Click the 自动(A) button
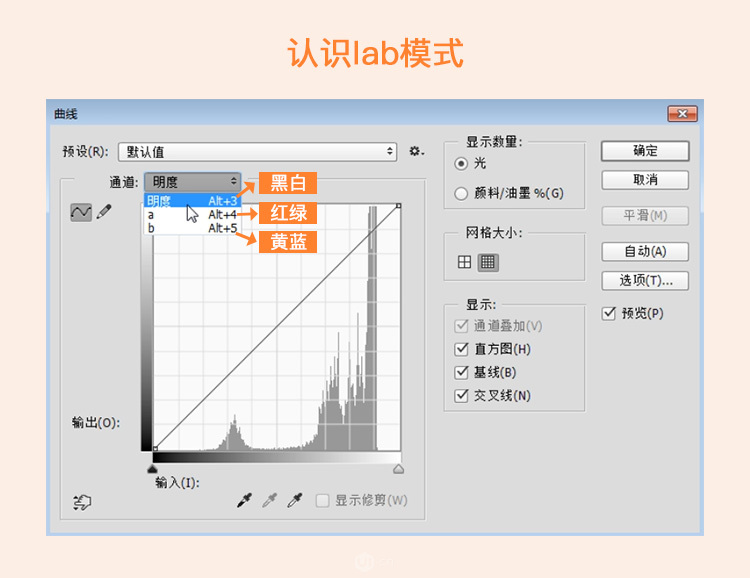Viewport: 750px width, 578px height. [645, 252]
